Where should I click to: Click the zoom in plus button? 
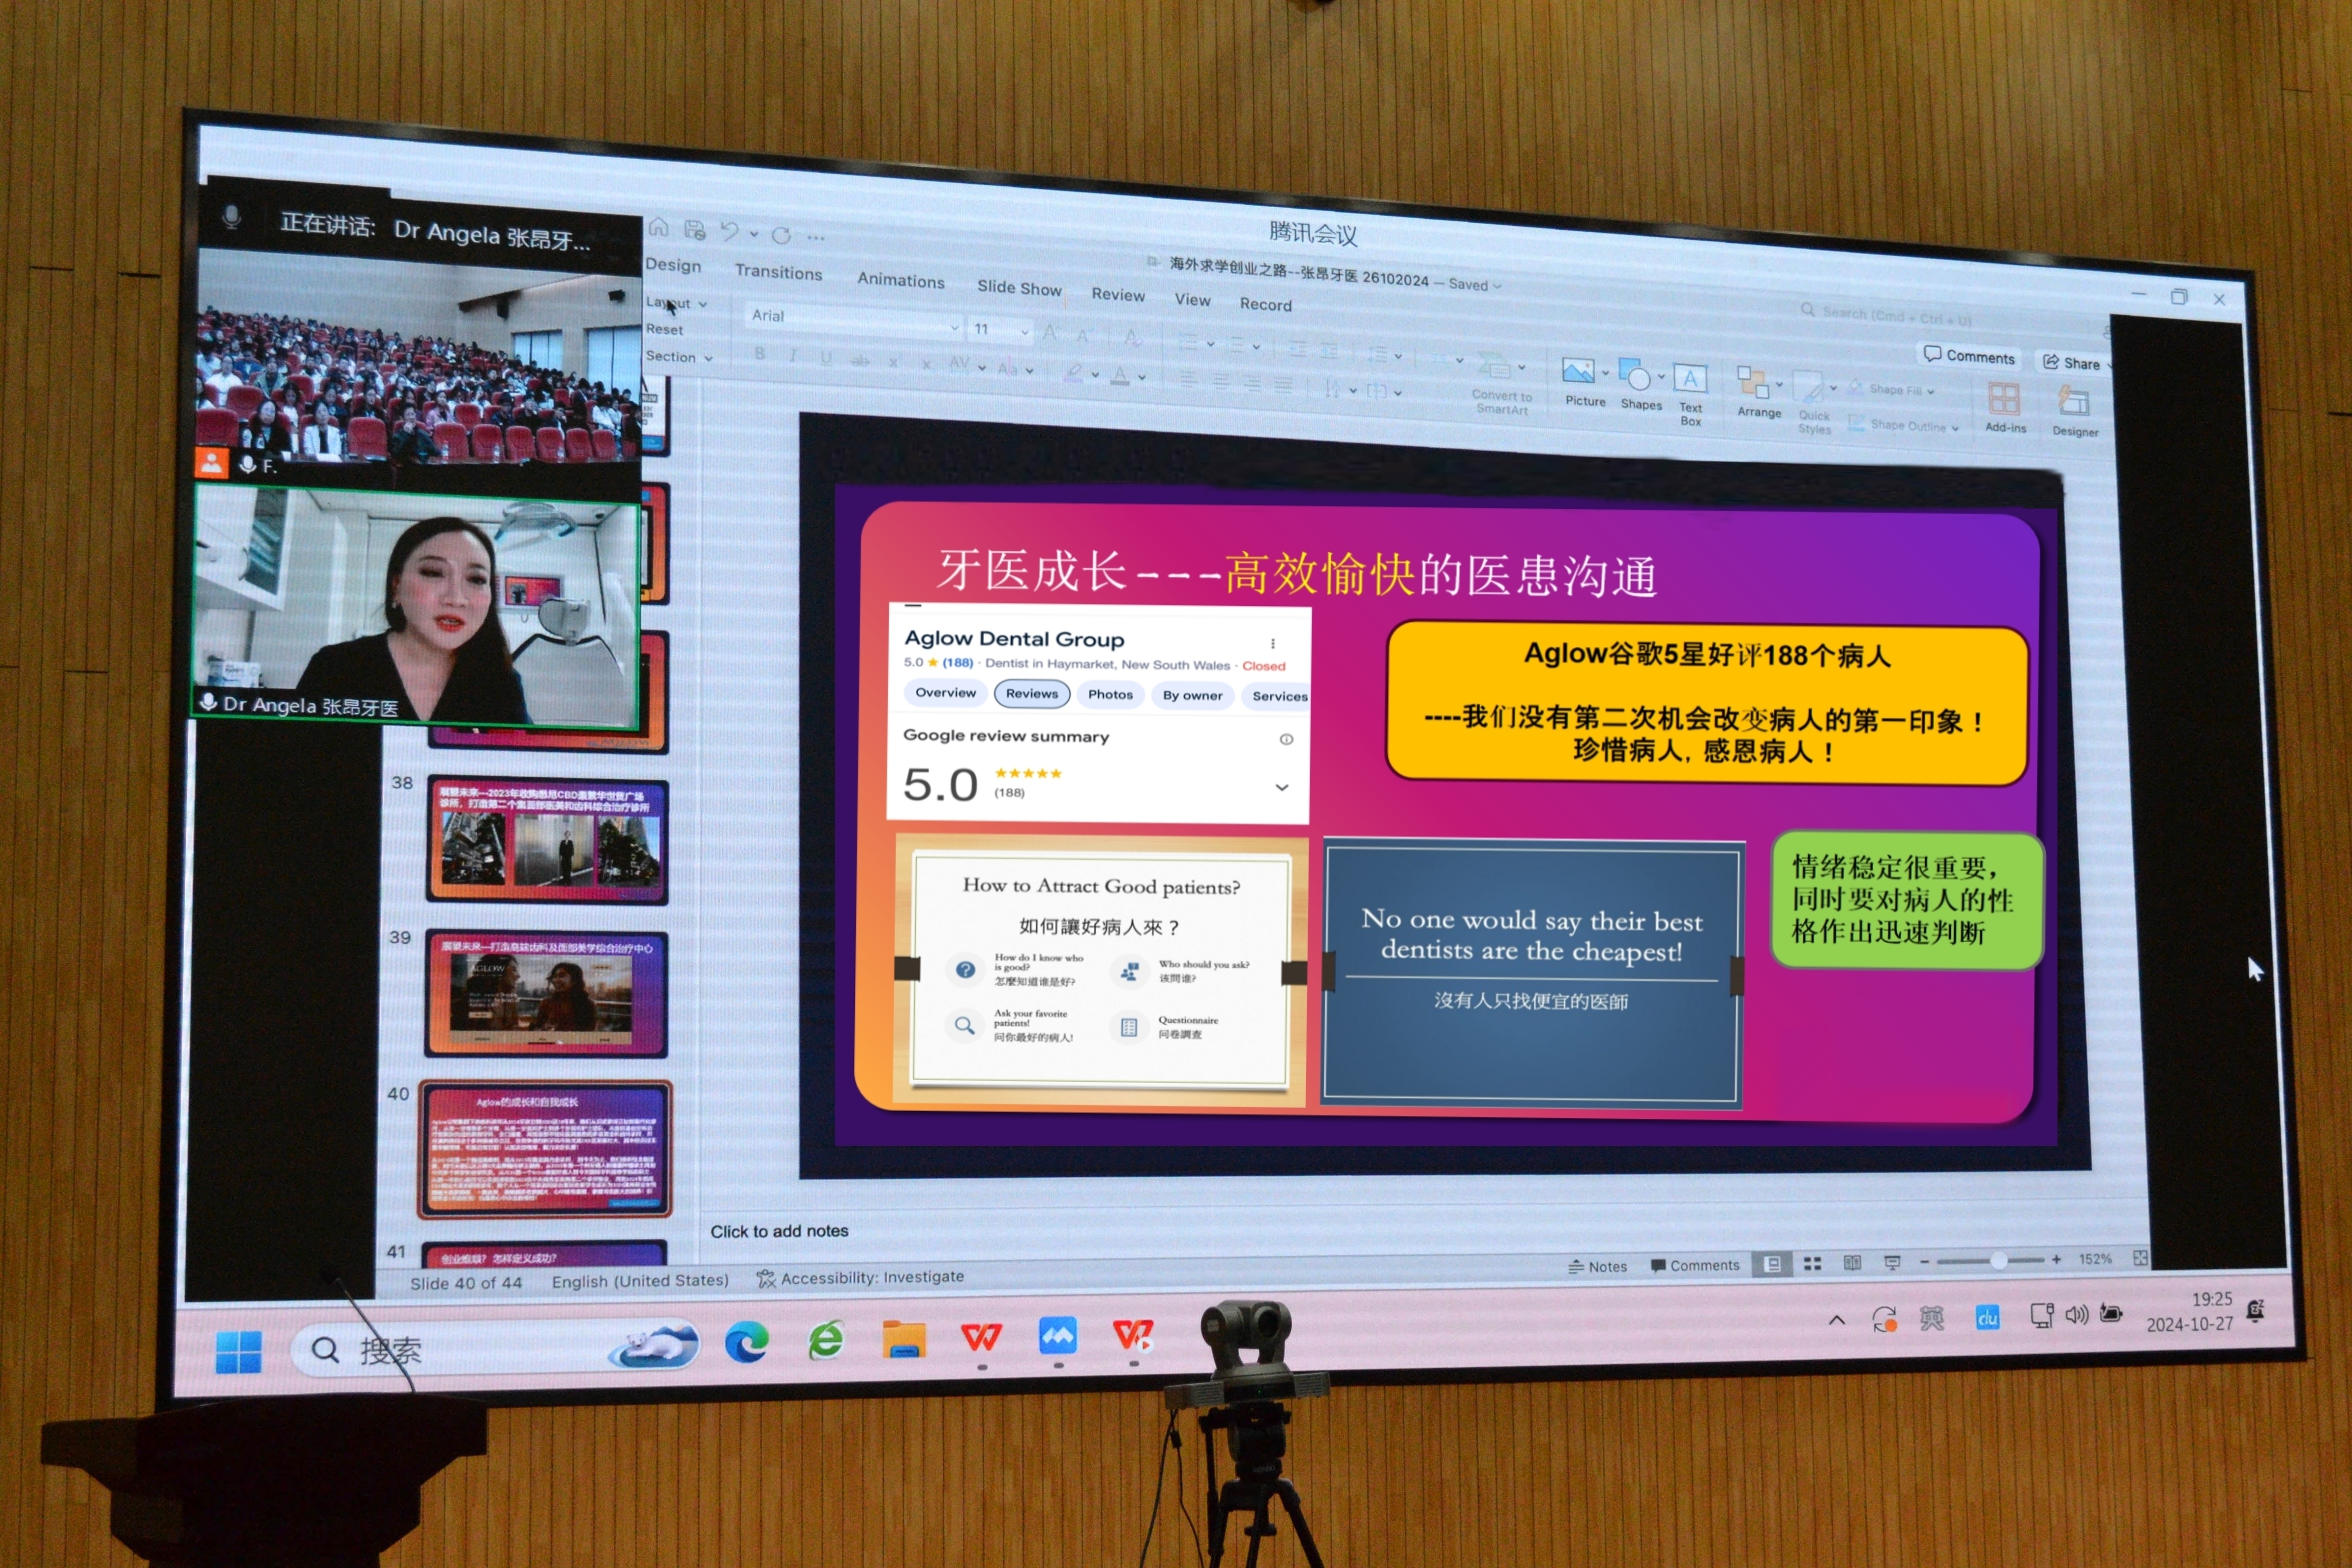2056,1260
